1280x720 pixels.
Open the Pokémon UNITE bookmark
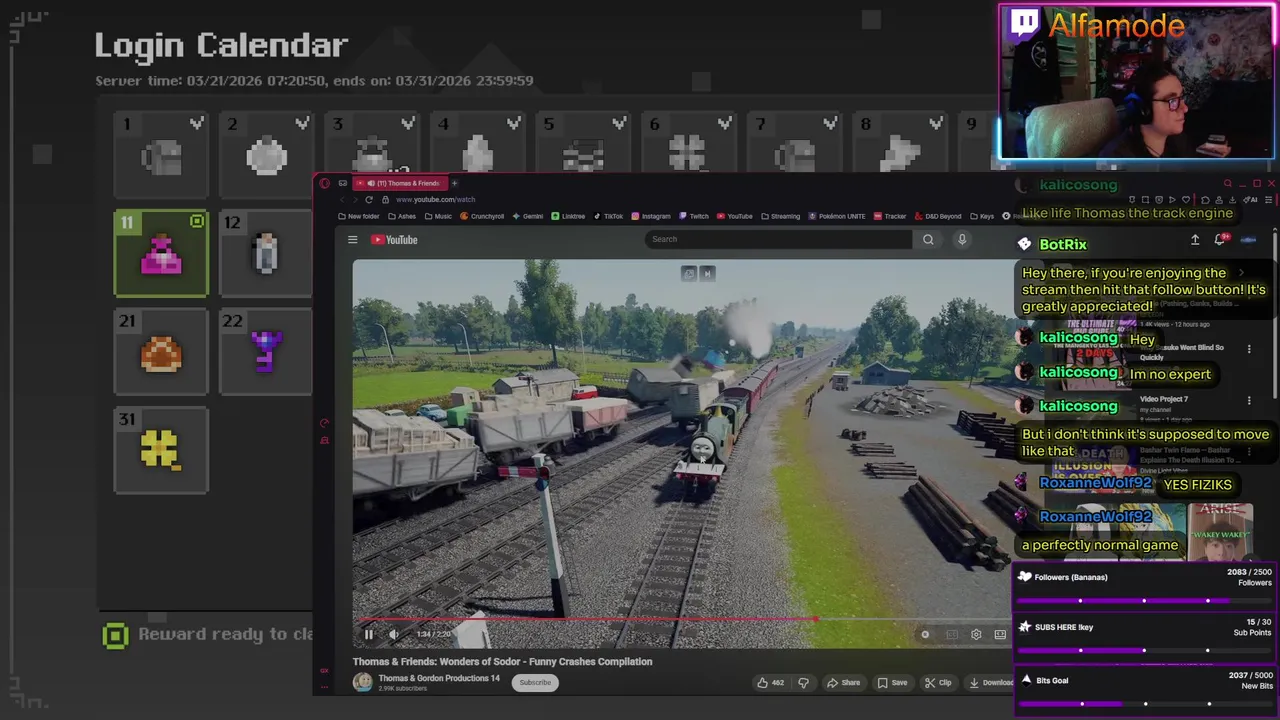(837, 216)
